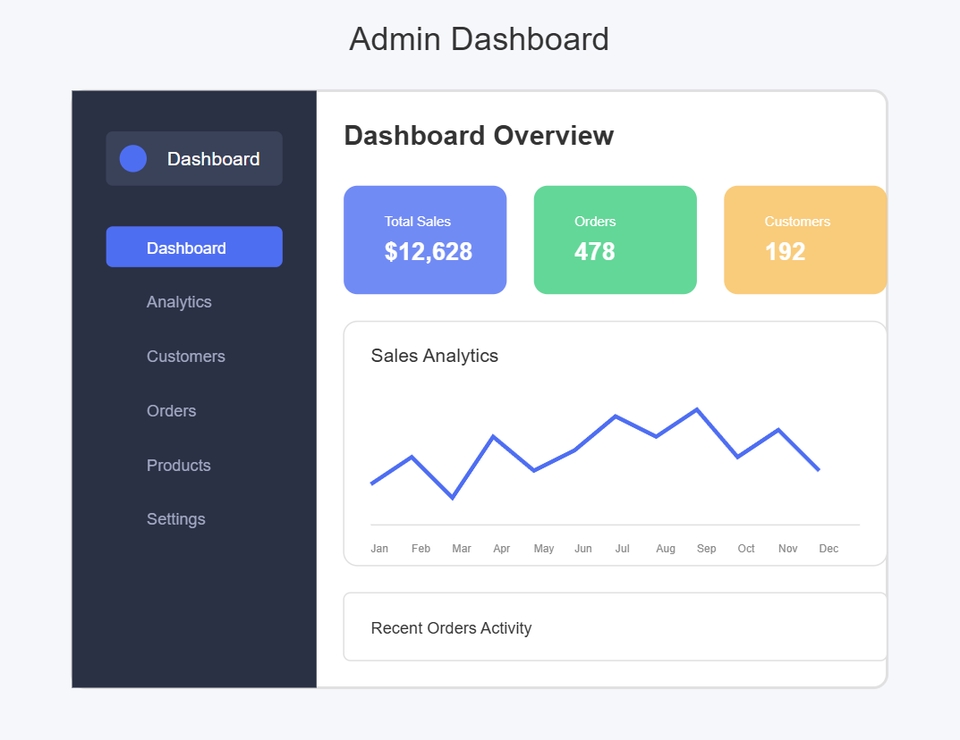
Task: Click the blue circle logo icon
Action: click(133, 159)
